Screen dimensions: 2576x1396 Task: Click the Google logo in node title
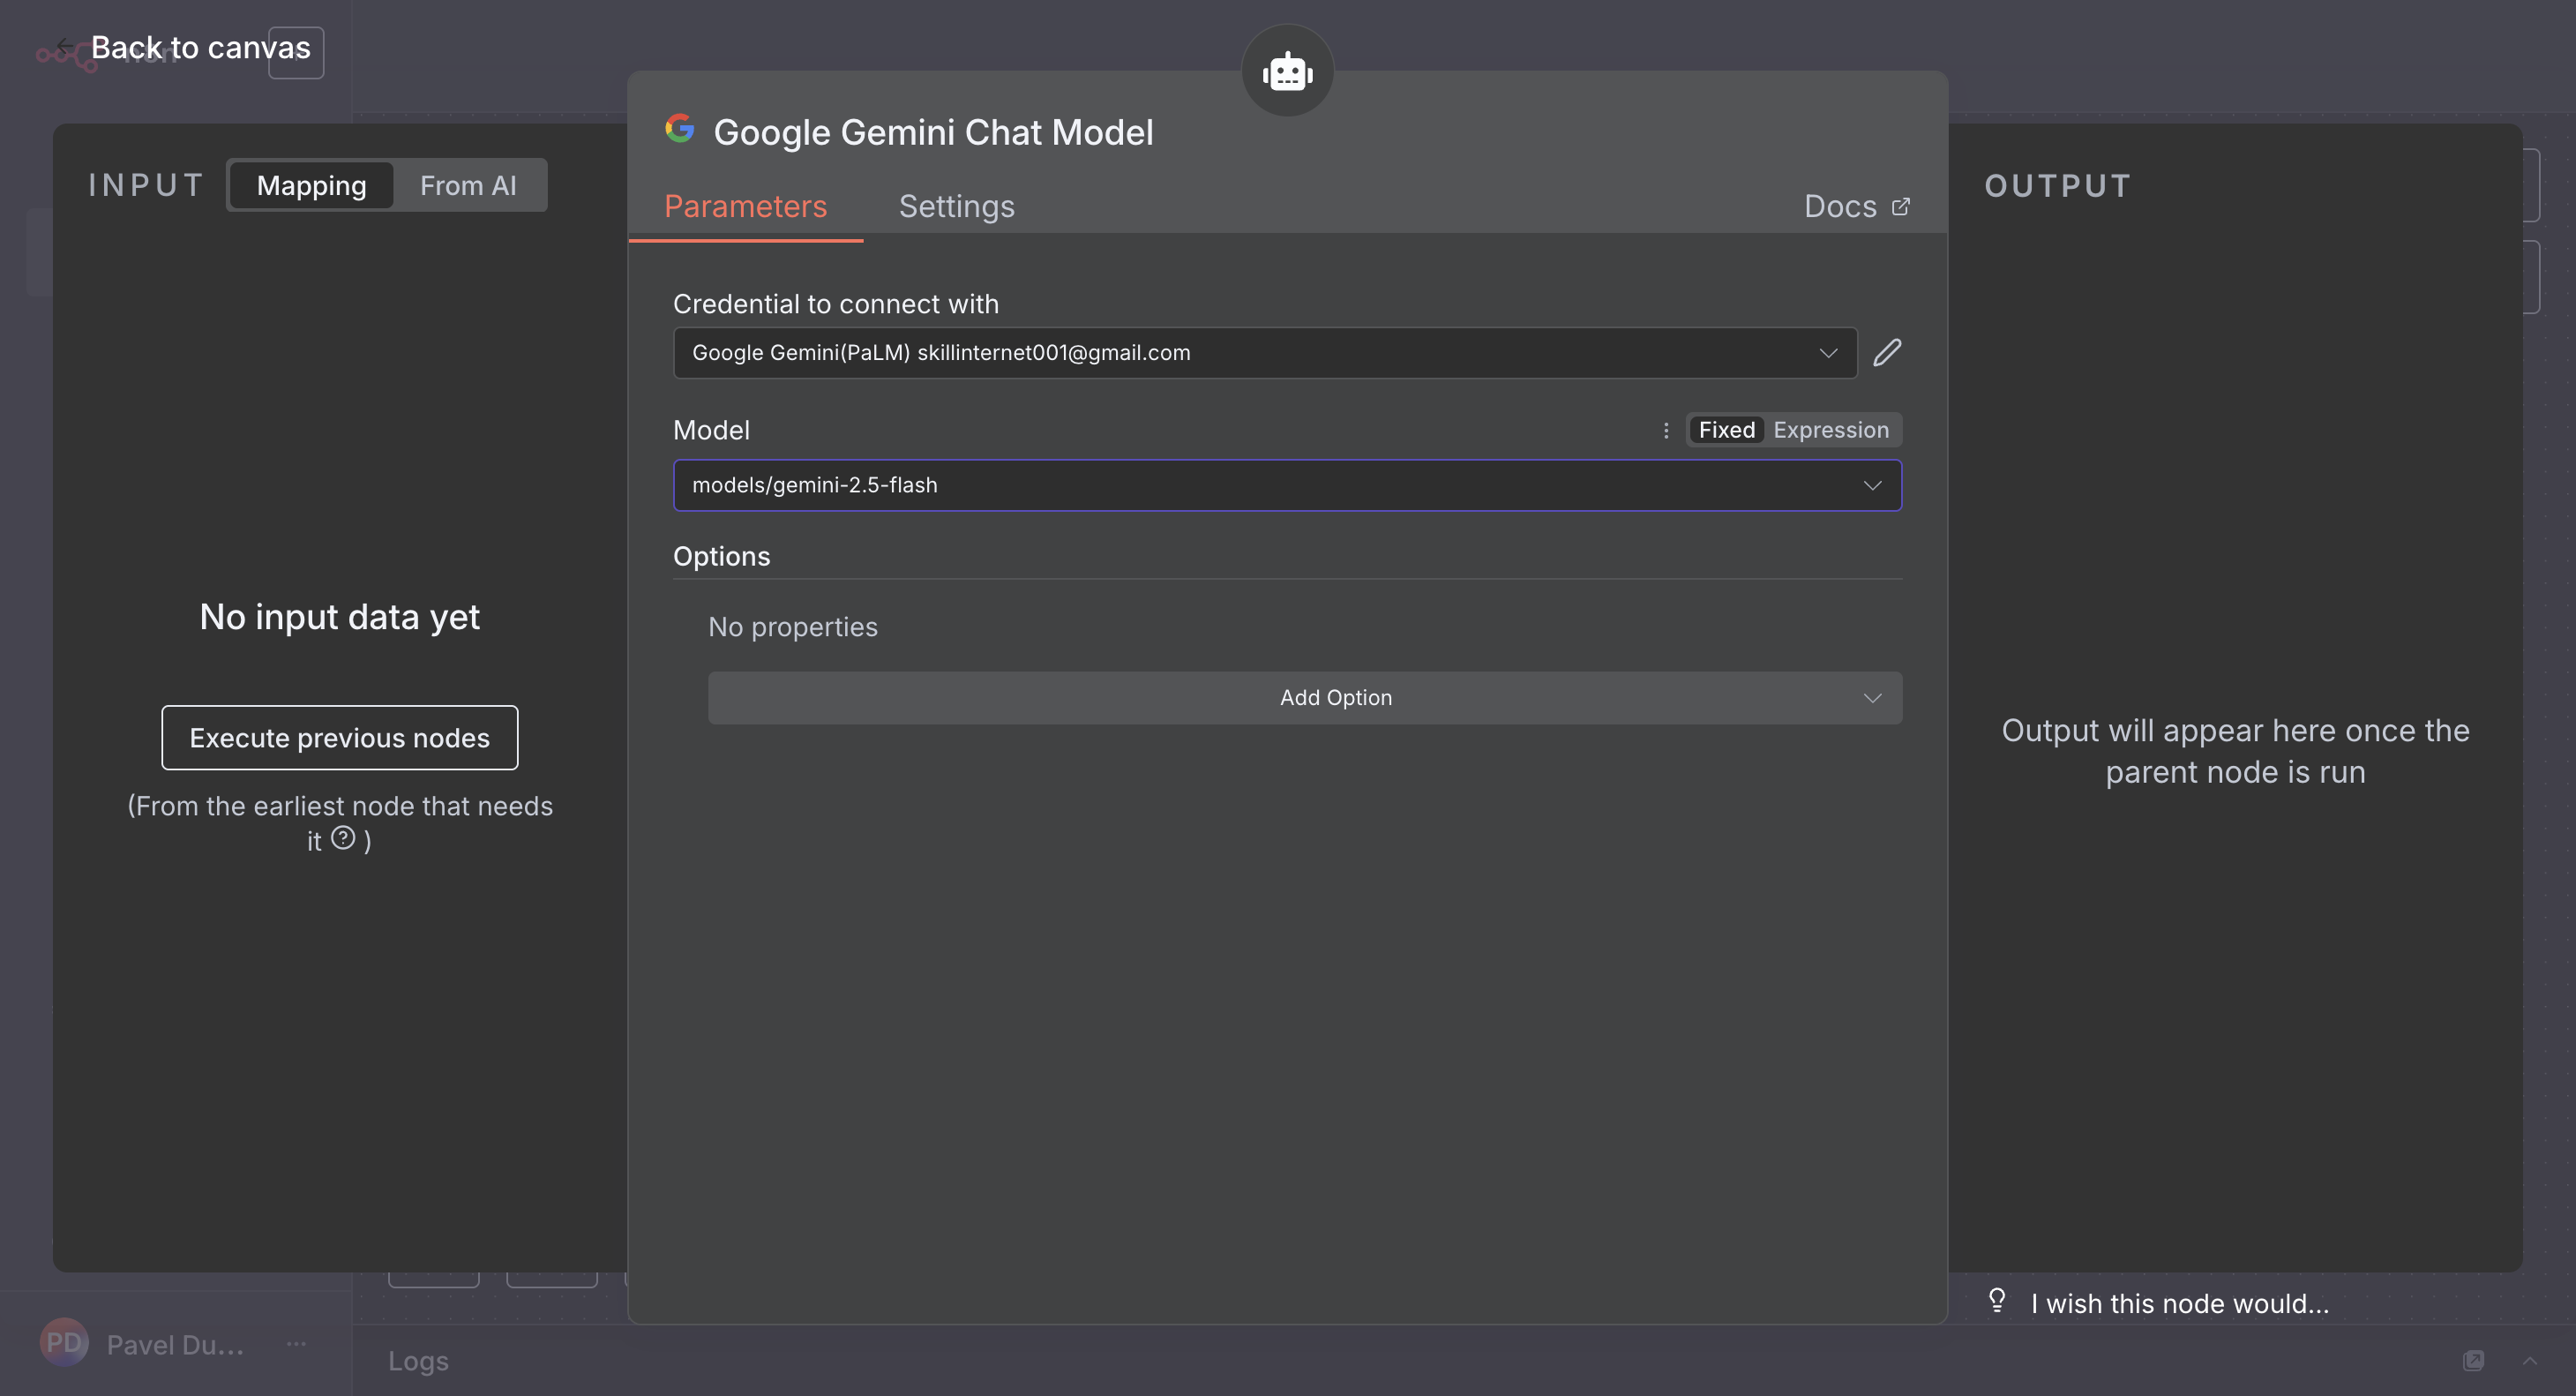pyautogui.click(x=680, y=129)
